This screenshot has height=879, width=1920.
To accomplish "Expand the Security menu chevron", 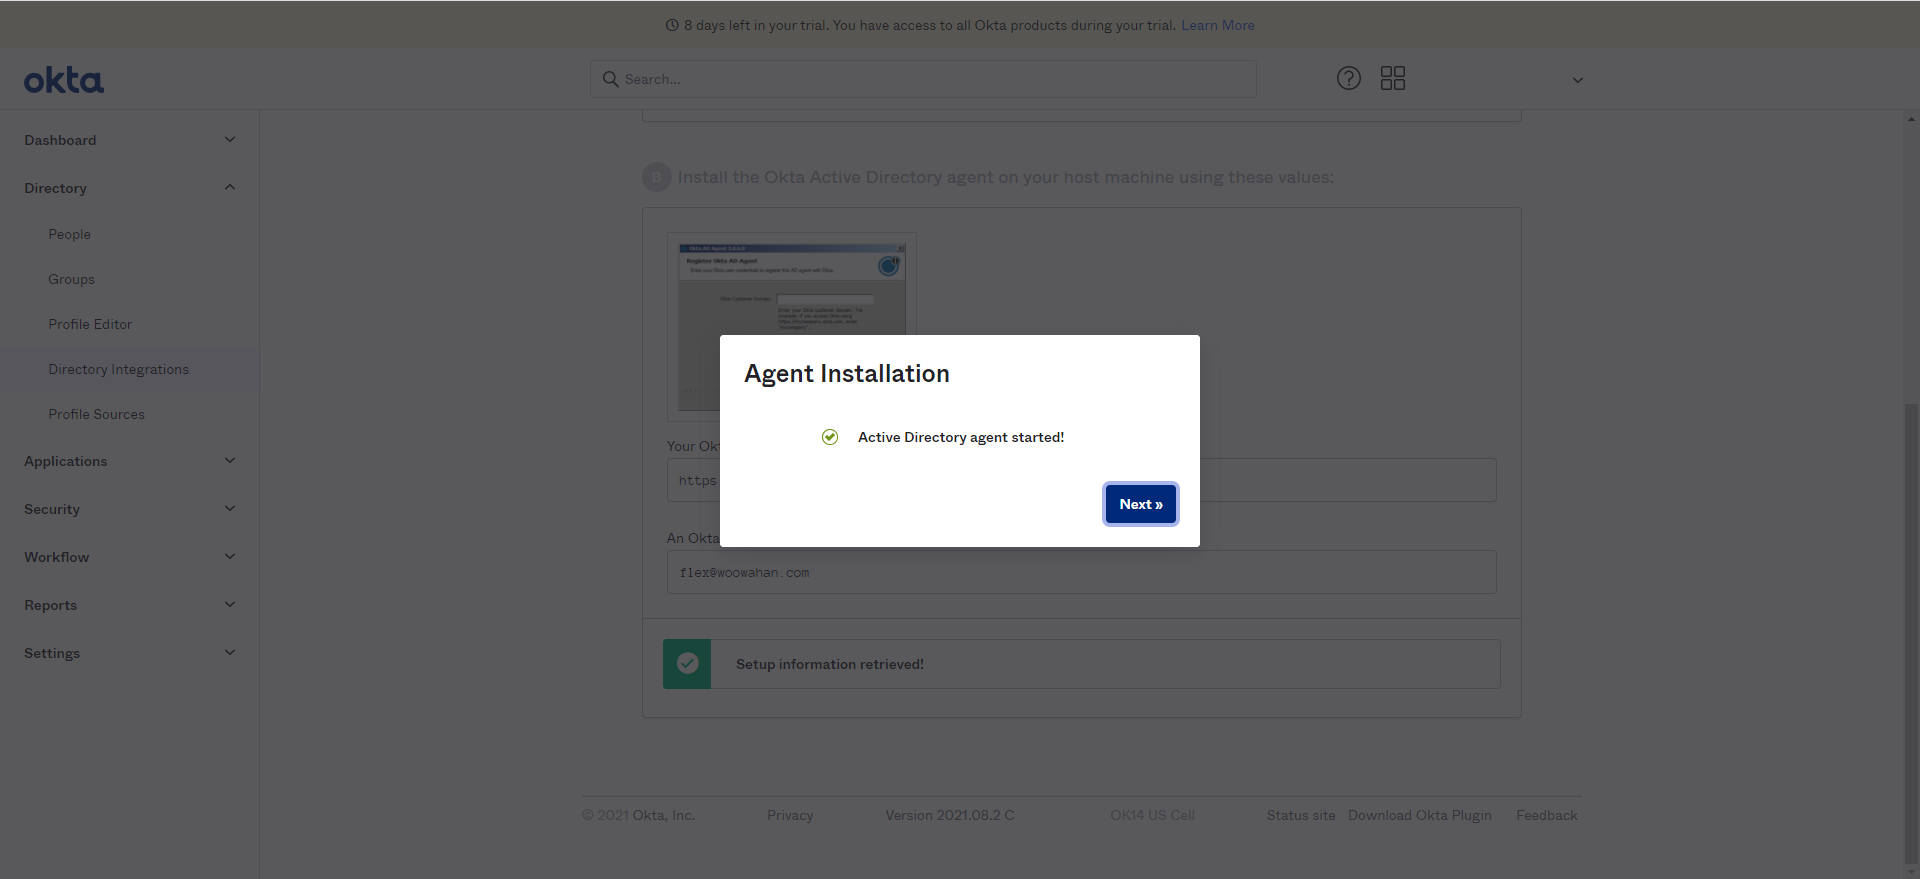I will click(x=230, y=509).
